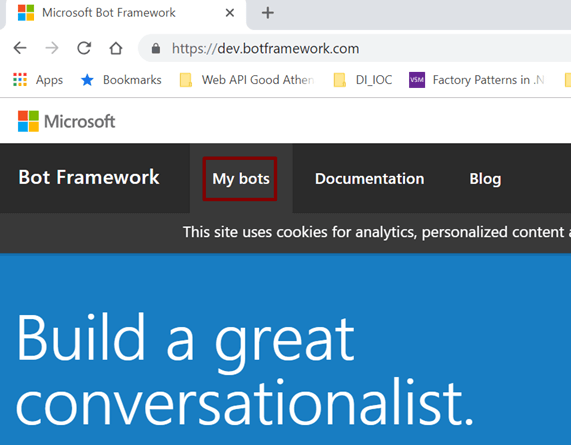Open the browser home page icon

[116, 48]
